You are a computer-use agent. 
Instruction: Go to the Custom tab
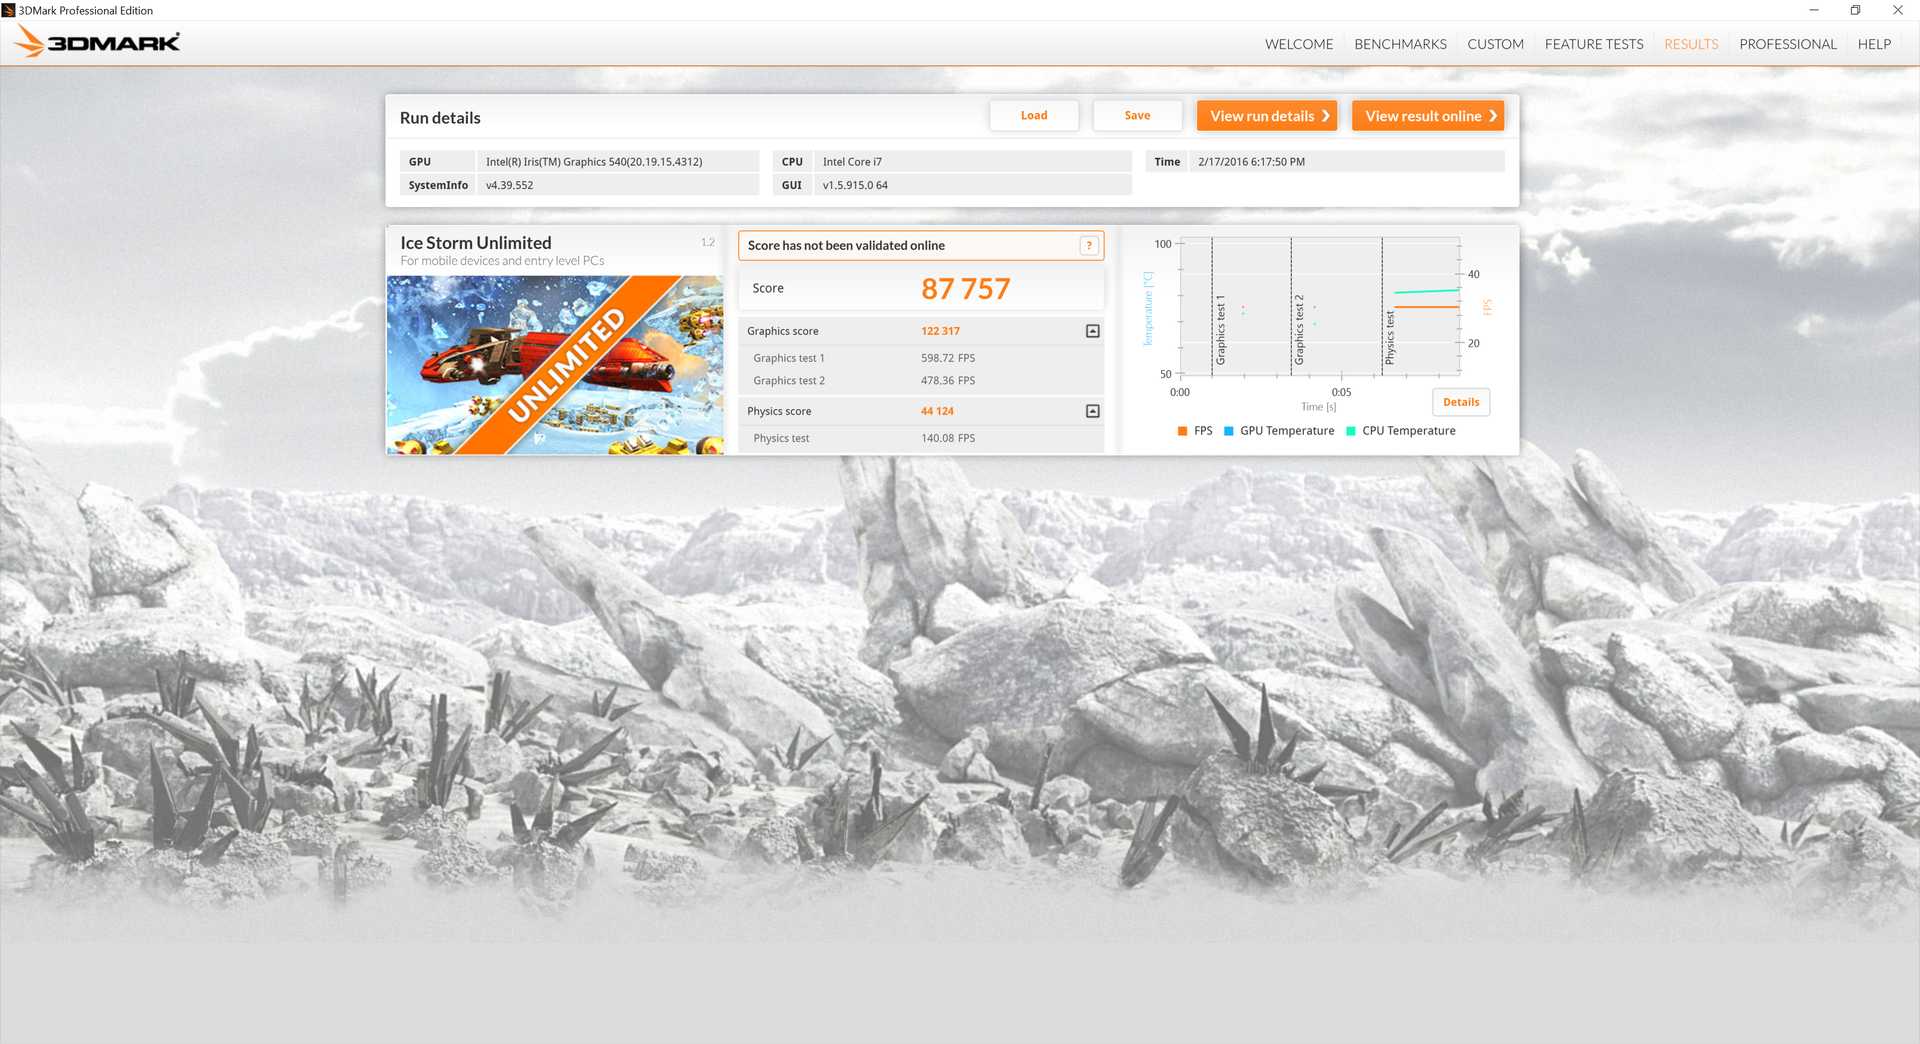[1495, 44]
